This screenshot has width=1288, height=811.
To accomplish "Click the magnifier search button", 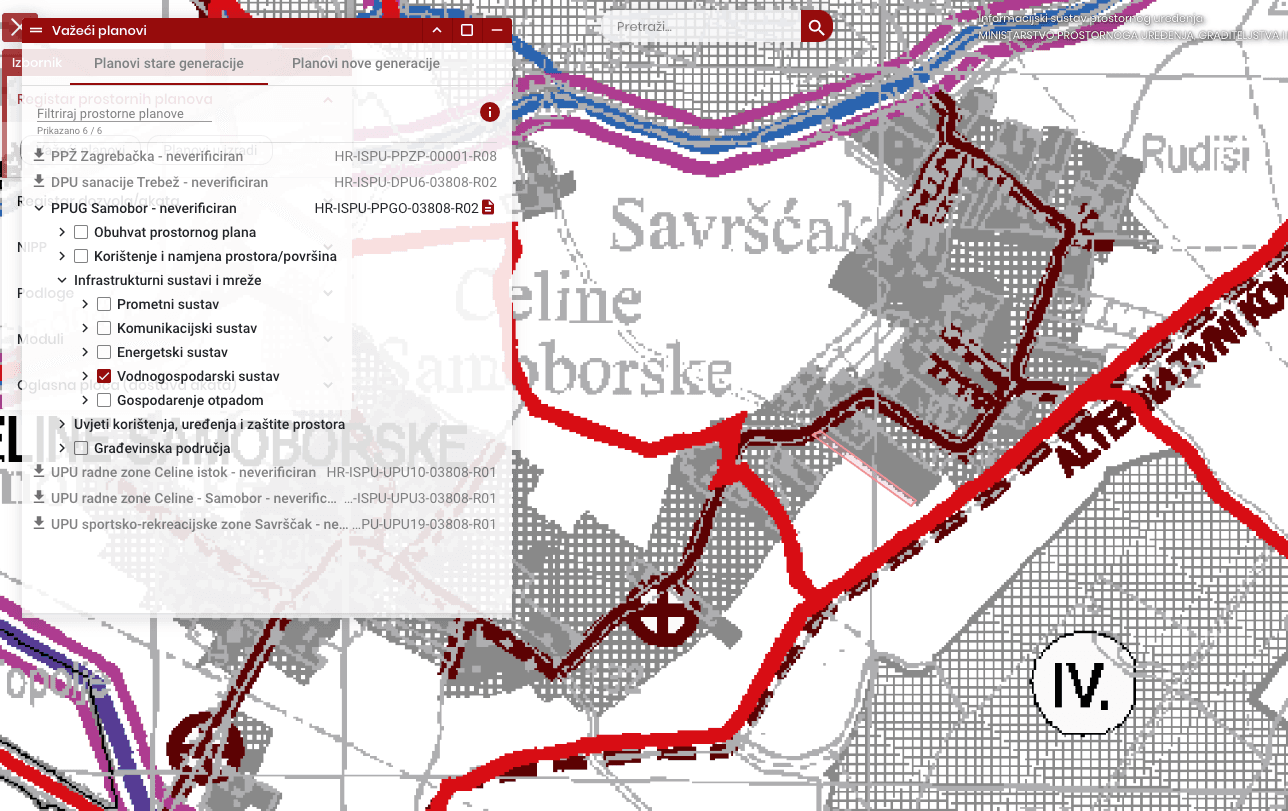I will click(x=817, y=27).
